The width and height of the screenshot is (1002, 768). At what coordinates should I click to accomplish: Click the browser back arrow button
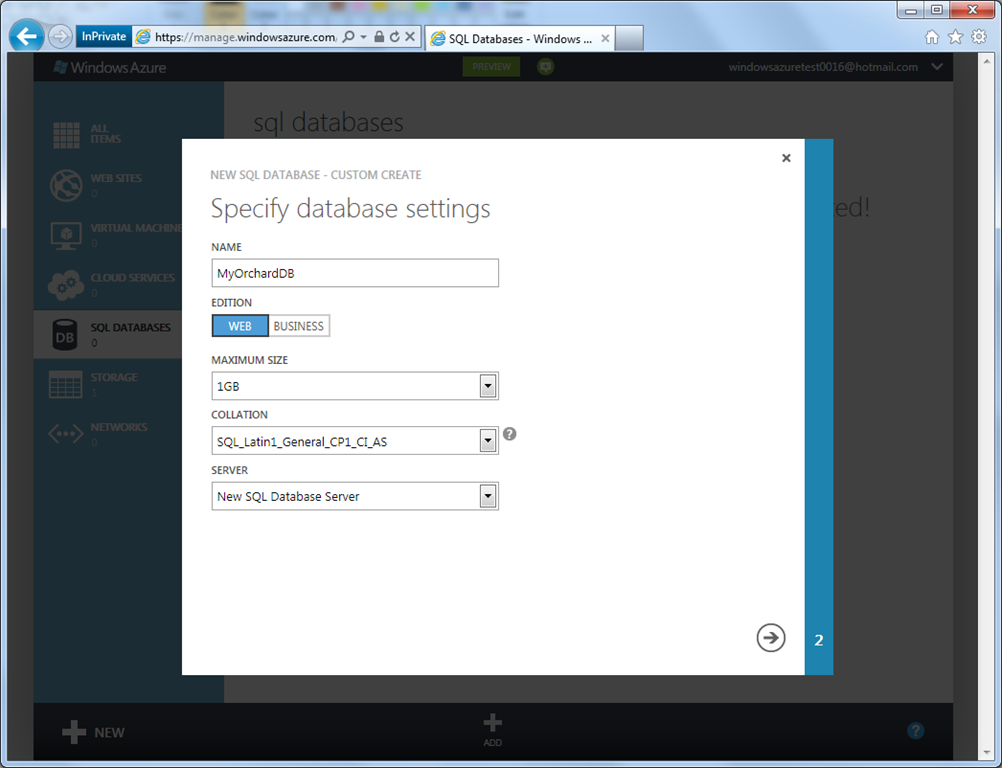coord(26,37)
